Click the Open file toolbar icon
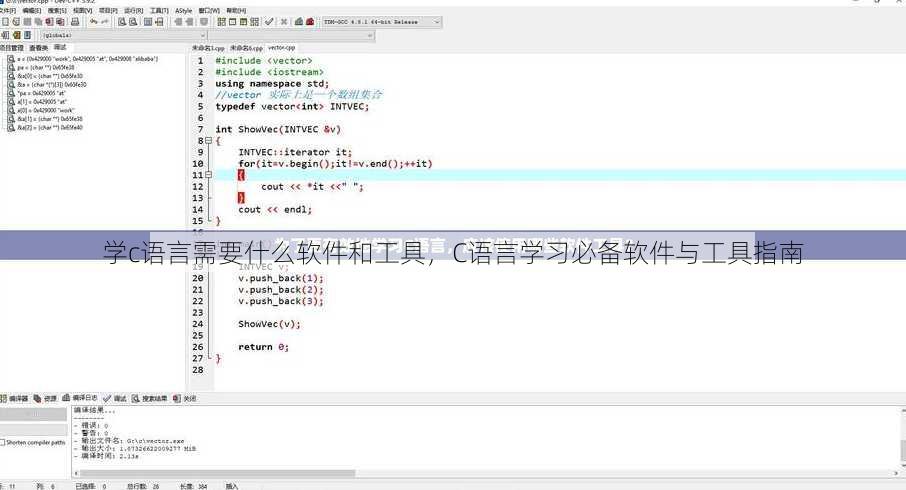 [x=16, y=21]
